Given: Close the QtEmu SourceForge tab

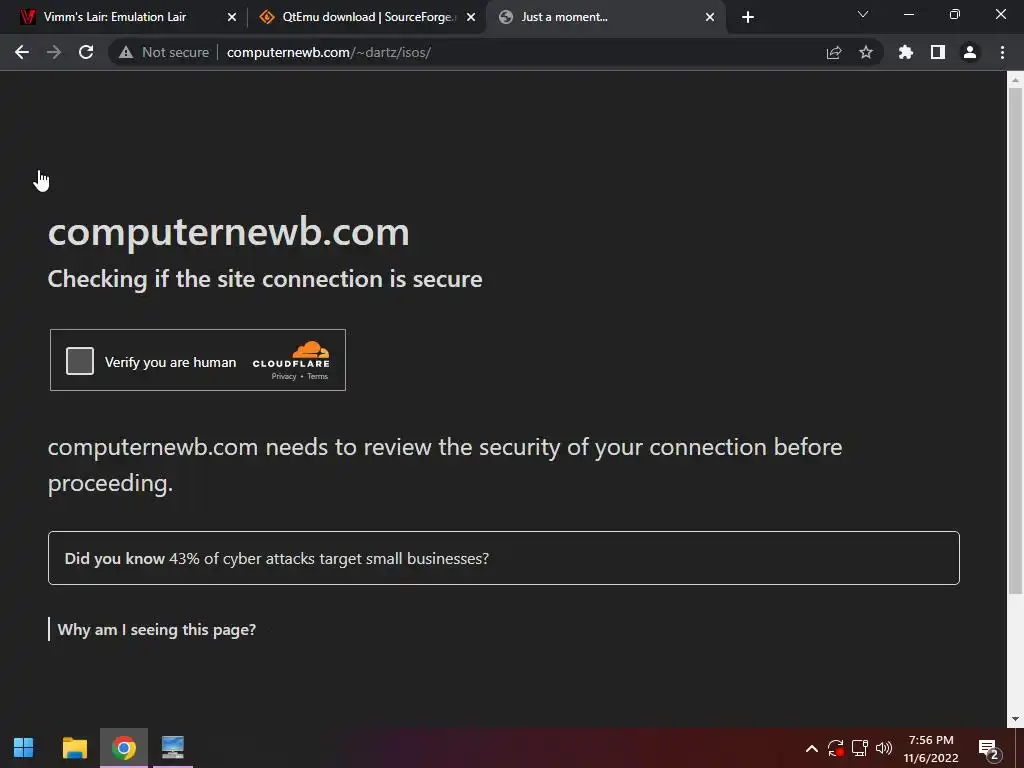Looking at the screenshot, I should tap(471, 17).
